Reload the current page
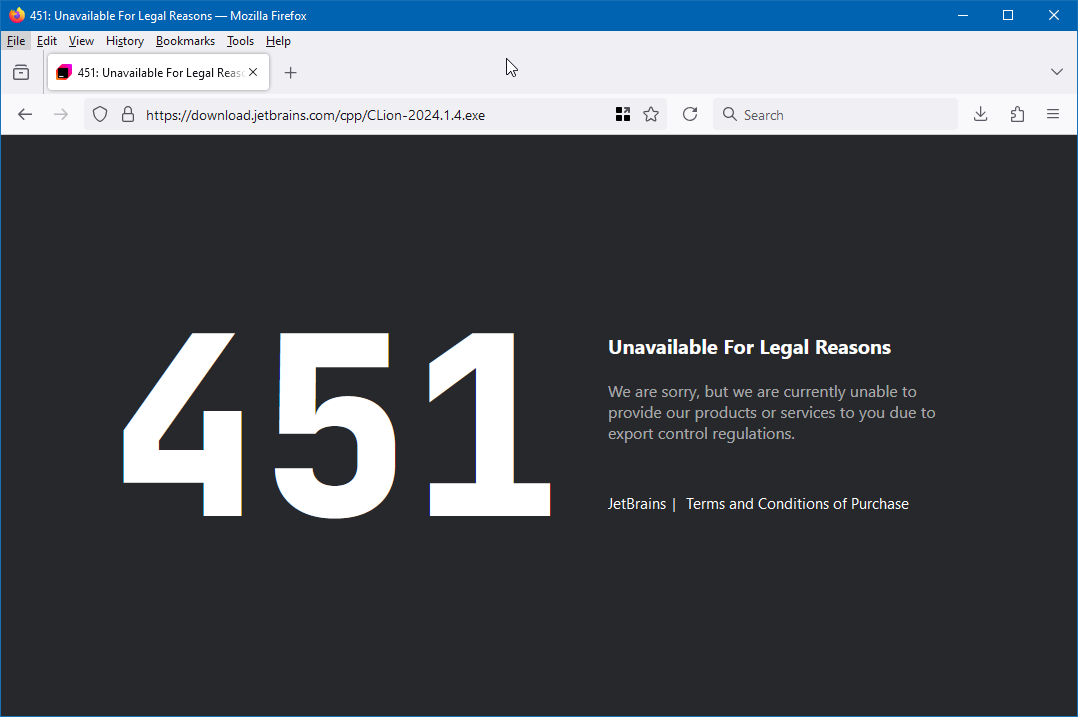1078x717 pixels. [690, 114]
